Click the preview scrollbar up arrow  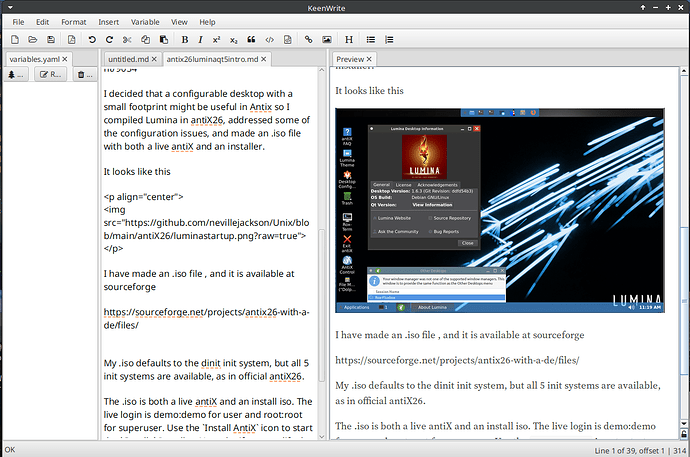tap(684, 70)
